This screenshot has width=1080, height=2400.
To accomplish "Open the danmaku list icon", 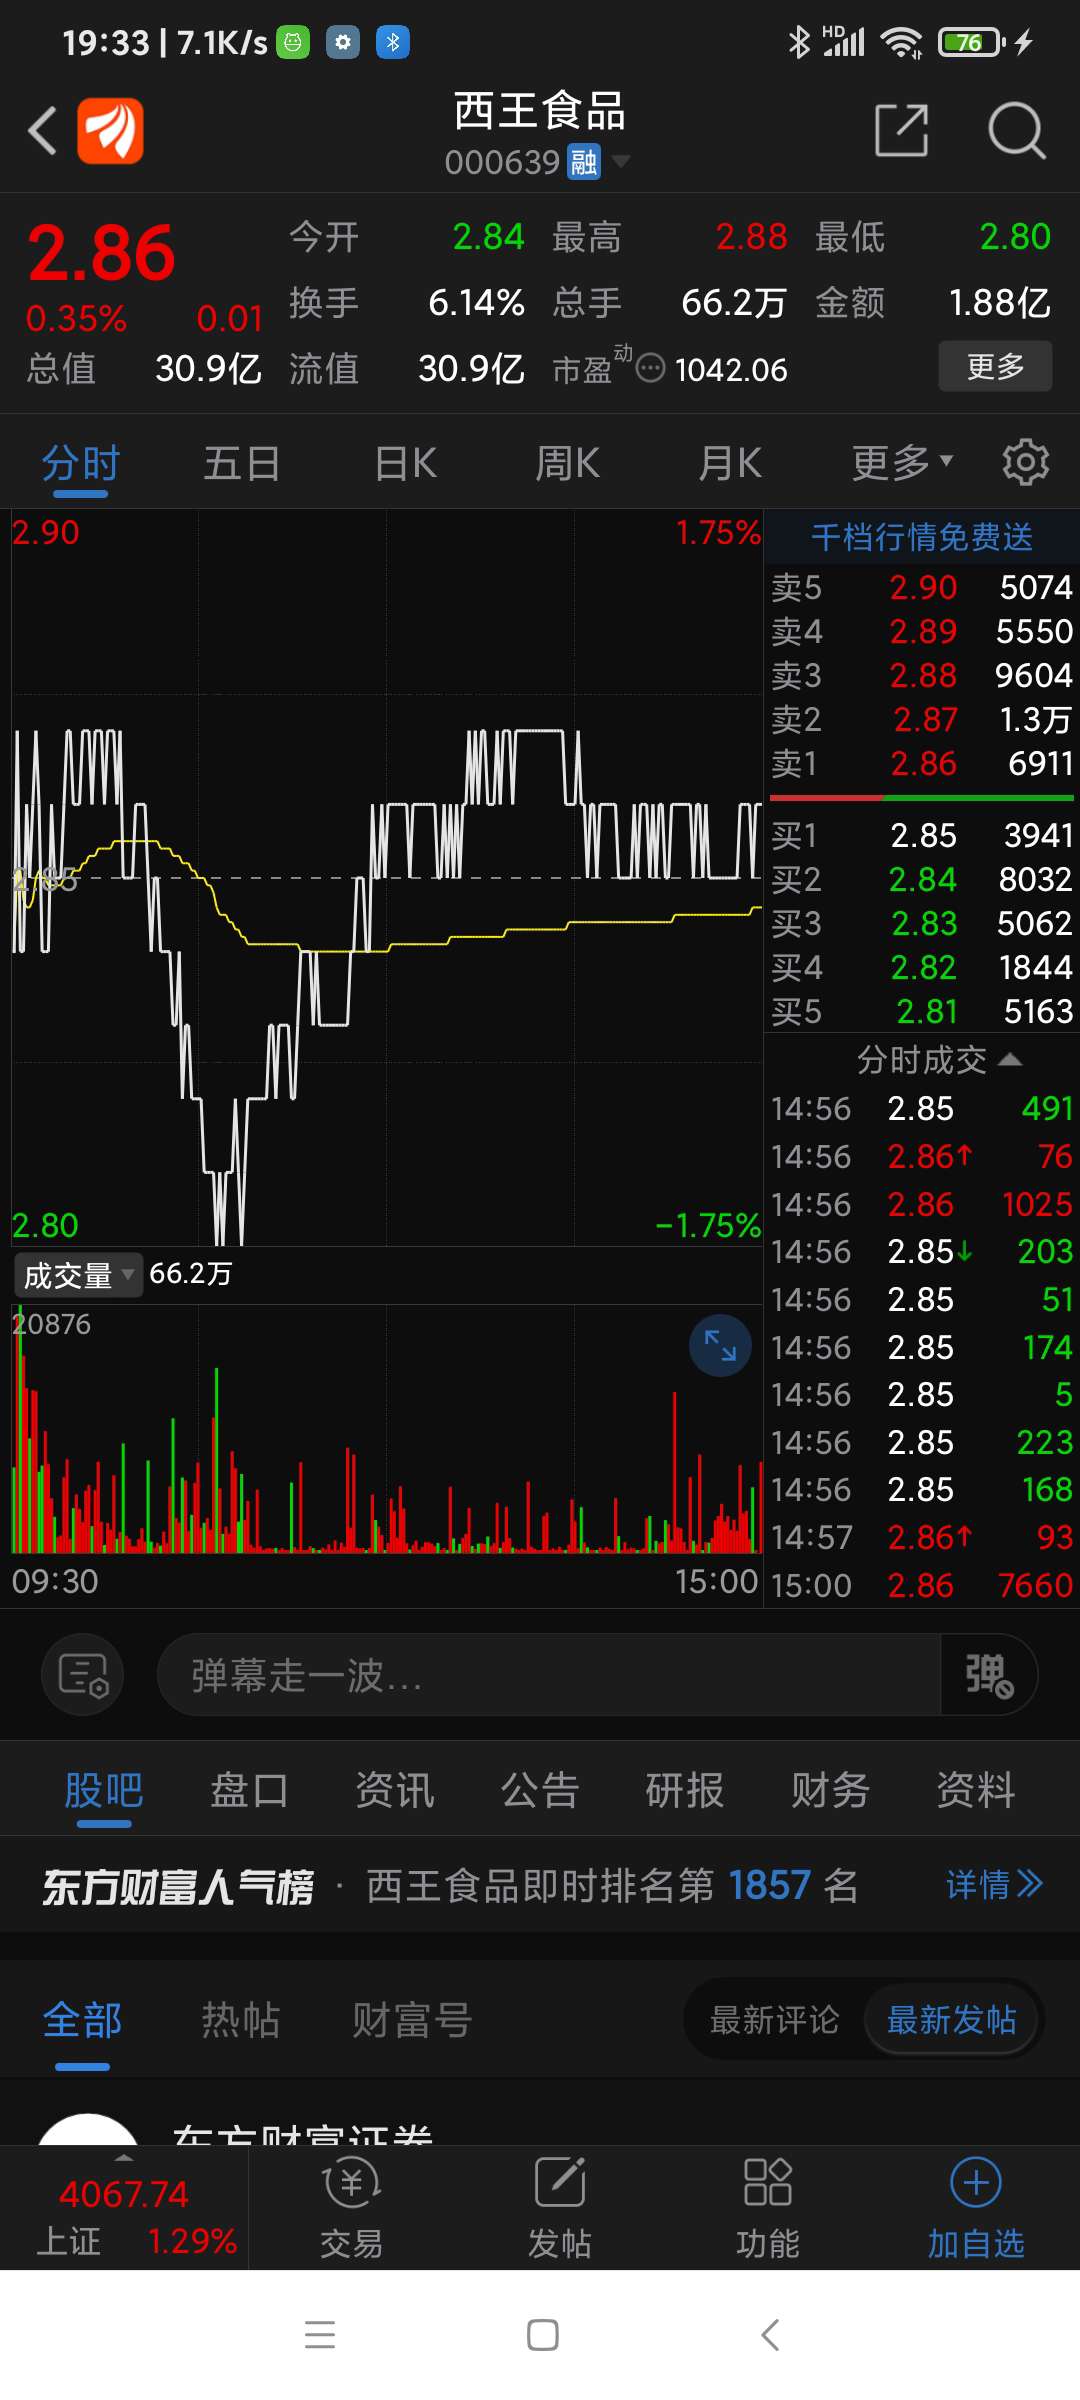I will click(x=83, y=1674).
